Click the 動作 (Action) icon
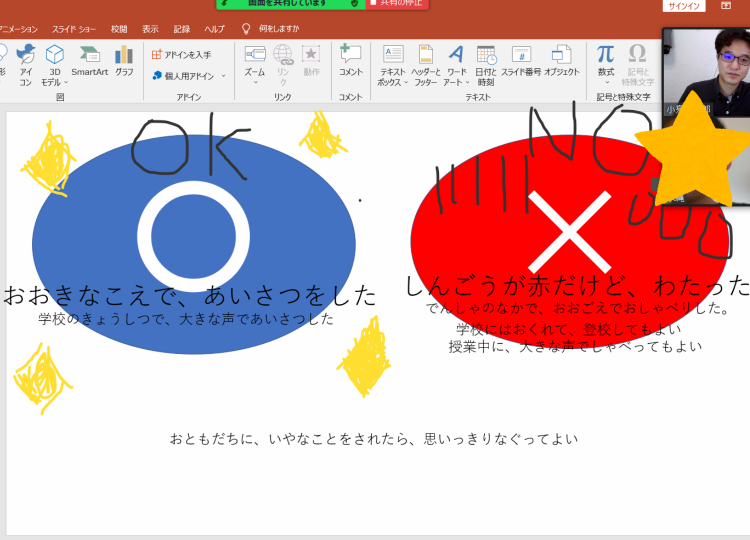This screenshot has height=540, width=750. point(311,61)
